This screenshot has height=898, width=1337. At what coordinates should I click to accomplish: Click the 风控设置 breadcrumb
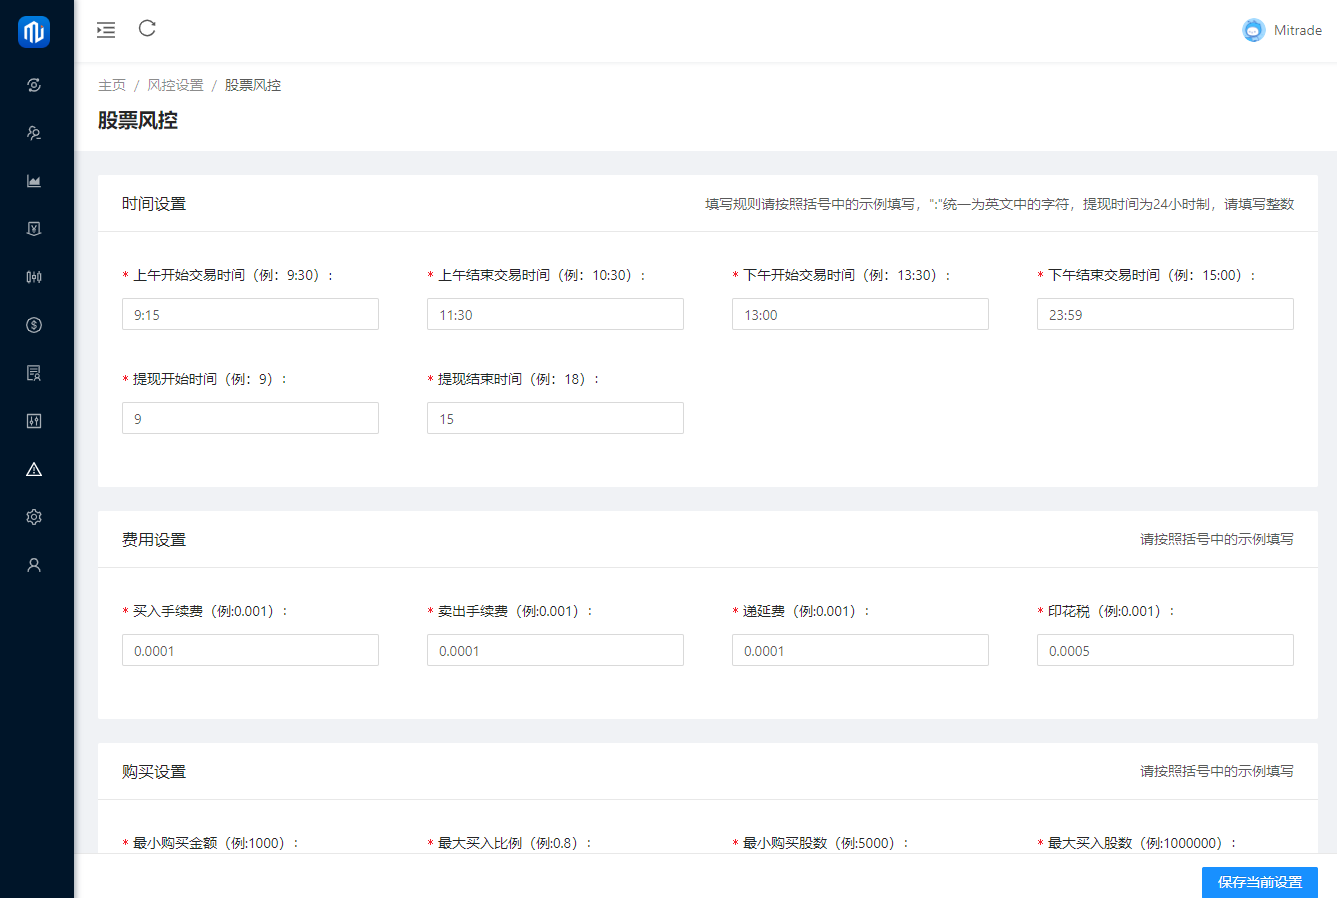coord(175,85)
